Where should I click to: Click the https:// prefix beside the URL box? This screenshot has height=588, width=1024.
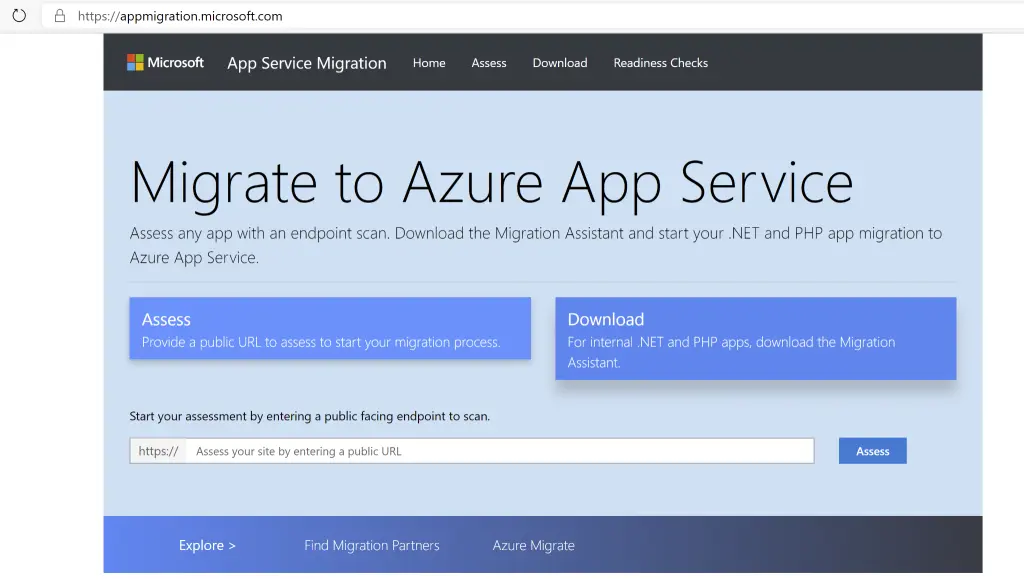(157, 450)
